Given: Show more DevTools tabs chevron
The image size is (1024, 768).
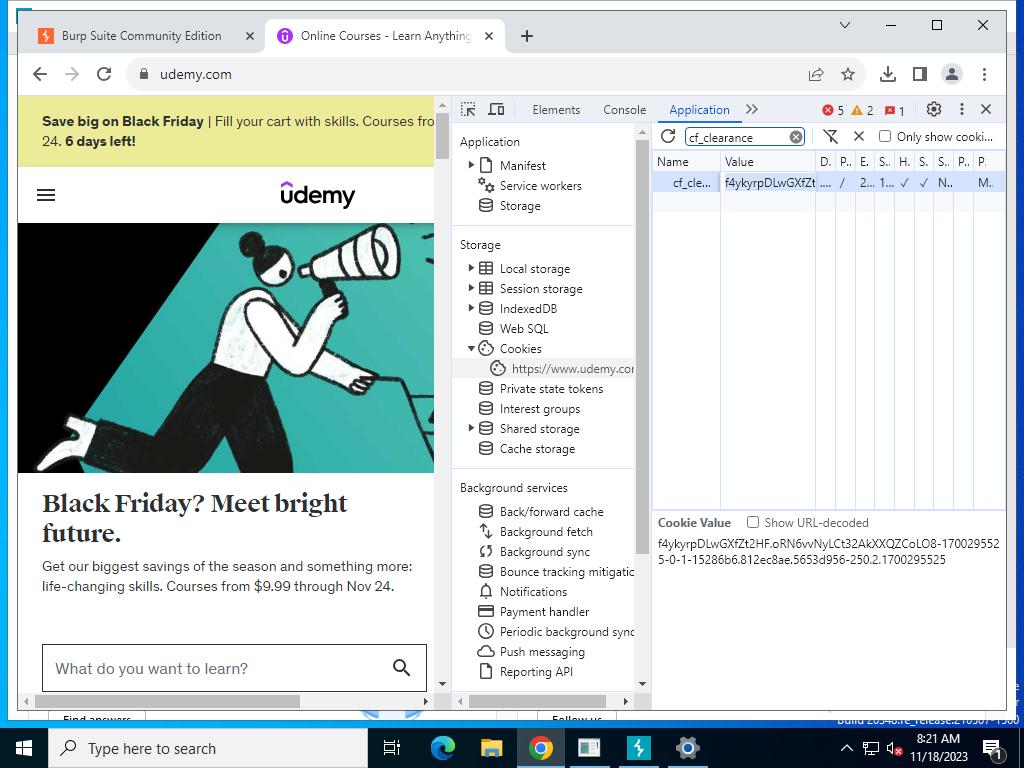Looking at the screenshot, I should tap(752, 110).
